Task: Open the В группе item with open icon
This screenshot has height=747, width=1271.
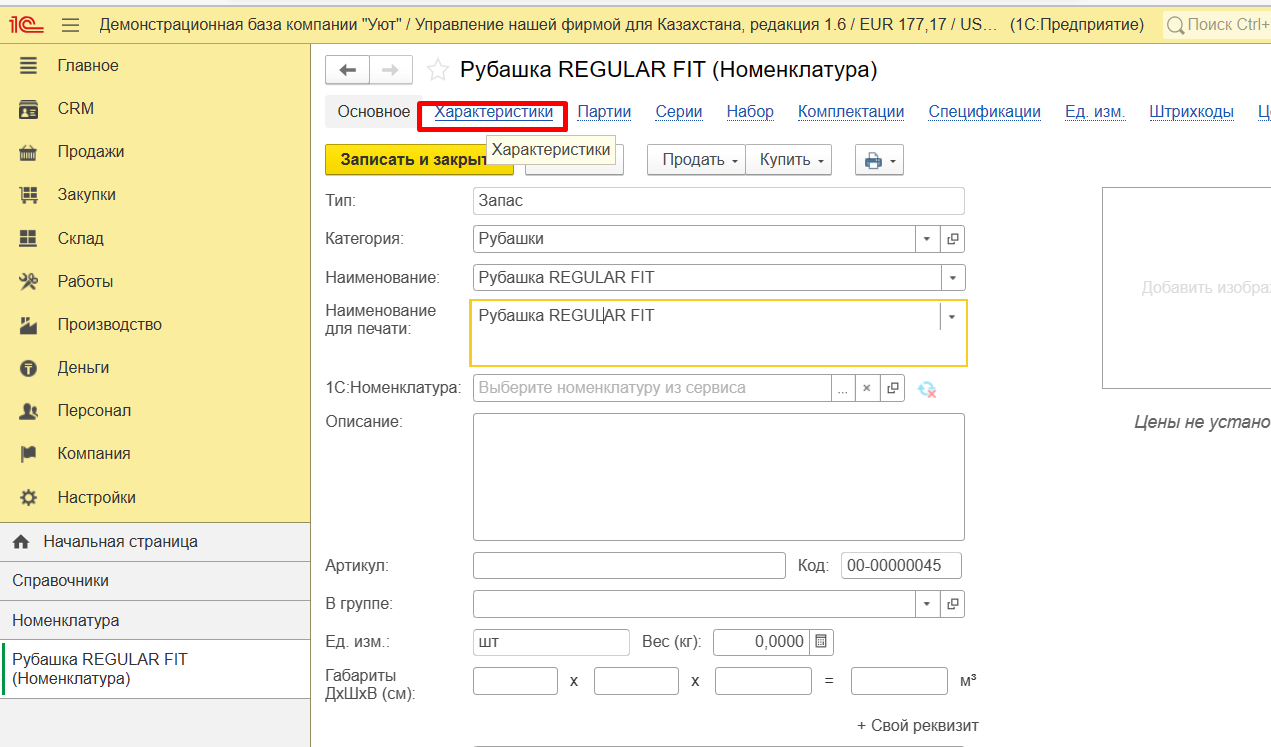Action: [953, 604]
